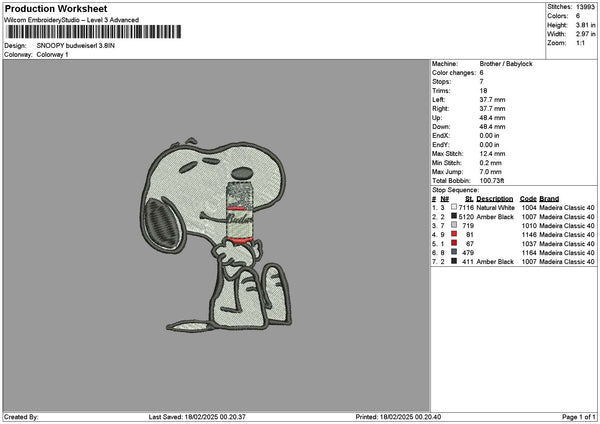Click the Natural White color swatch in stop 1
Image resolution: width=600 pixels, height=424 pixels.
454,207
